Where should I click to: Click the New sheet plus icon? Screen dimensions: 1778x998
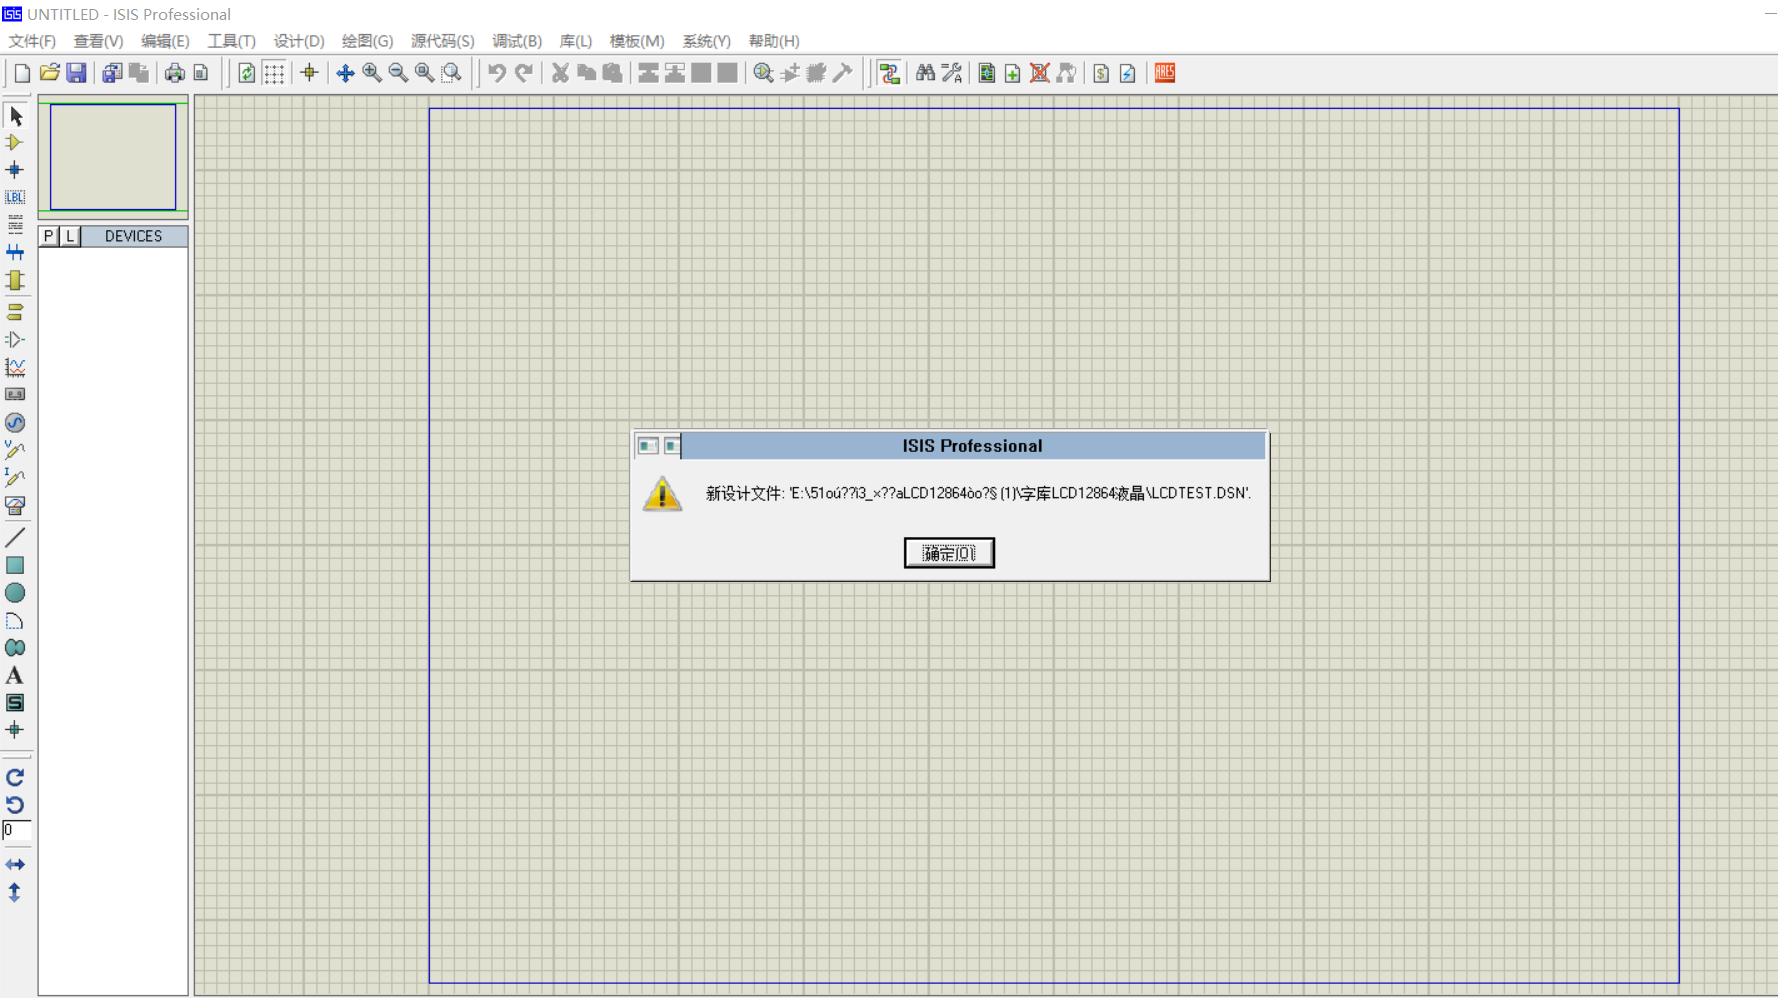[x=1013, y=73]
